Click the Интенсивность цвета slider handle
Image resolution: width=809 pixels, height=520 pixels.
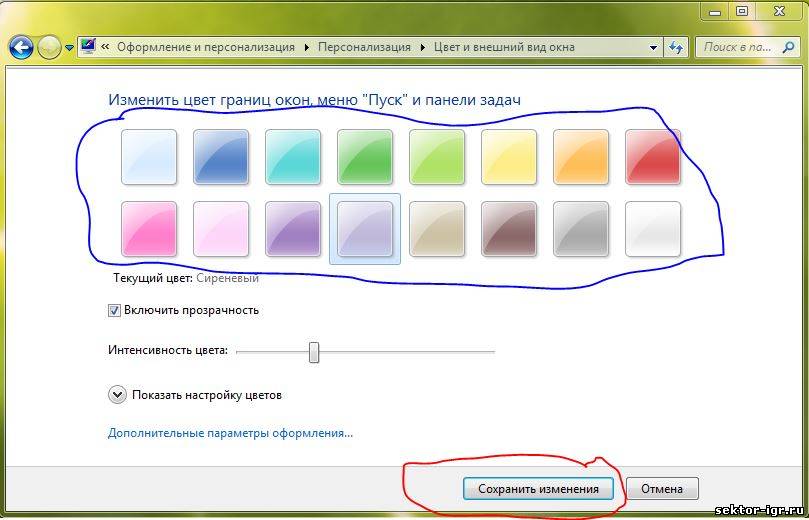point(314,352)
